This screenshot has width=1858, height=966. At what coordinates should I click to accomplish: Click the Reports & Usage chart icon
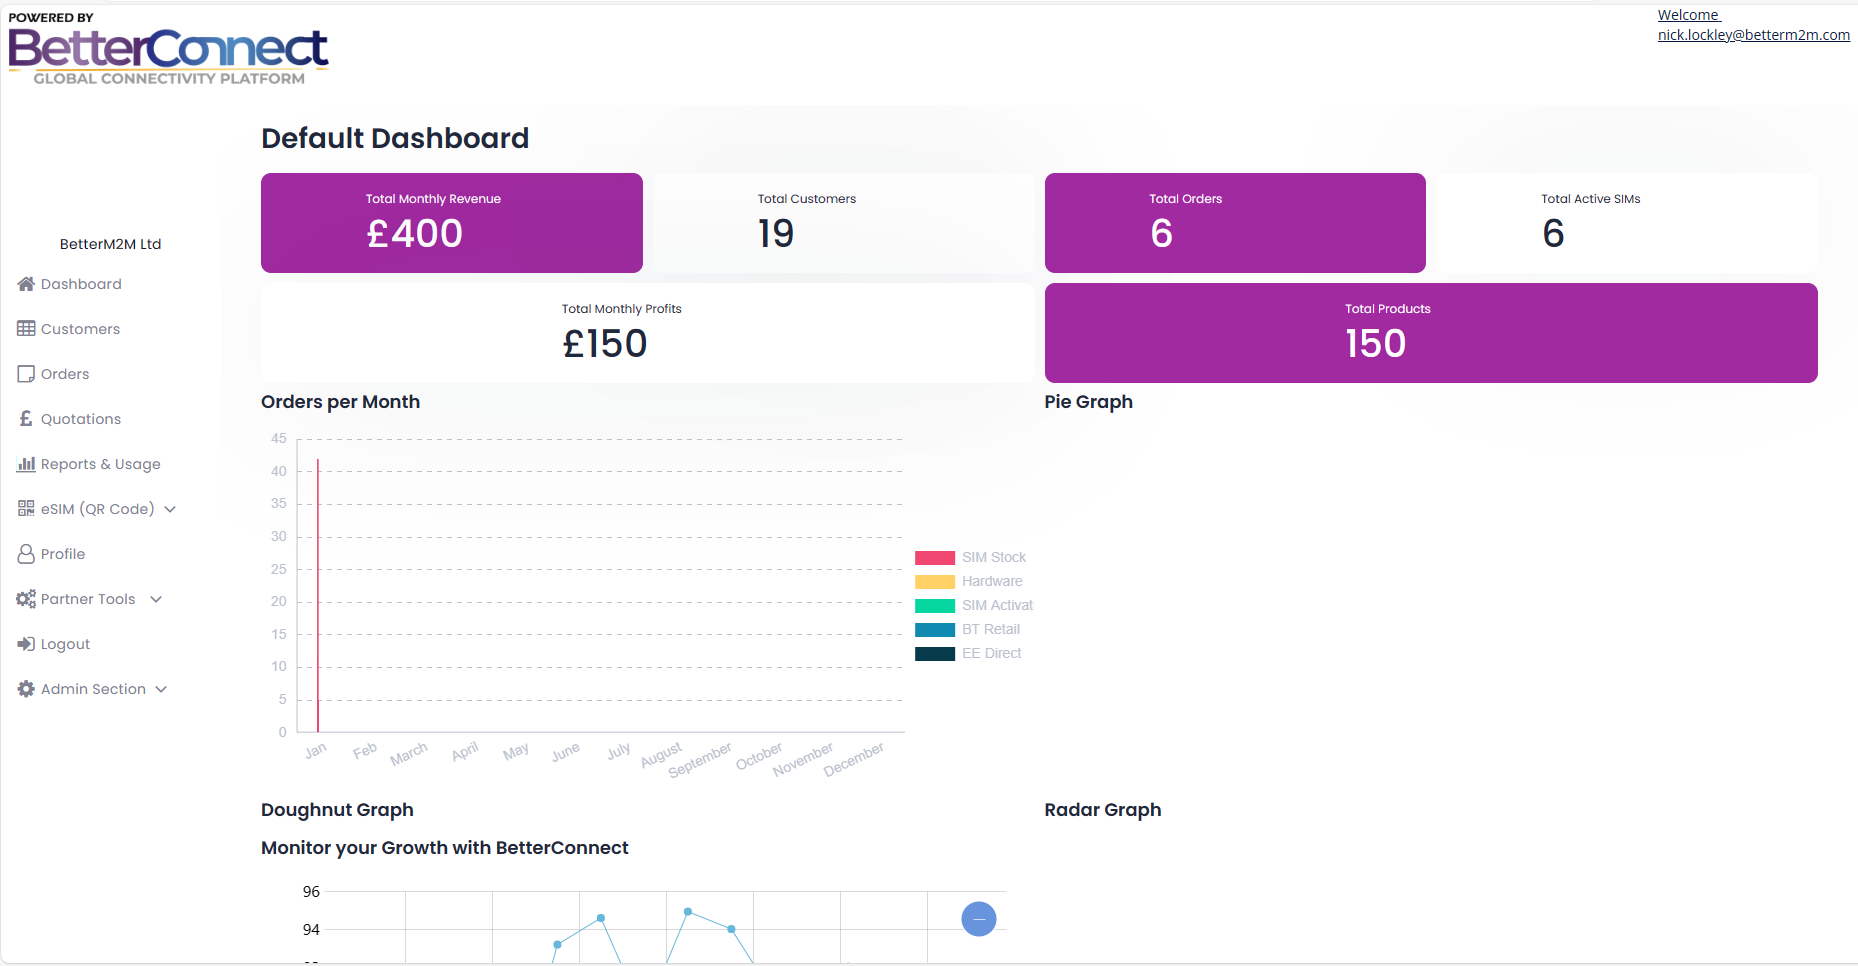click(x=26, y=464)
